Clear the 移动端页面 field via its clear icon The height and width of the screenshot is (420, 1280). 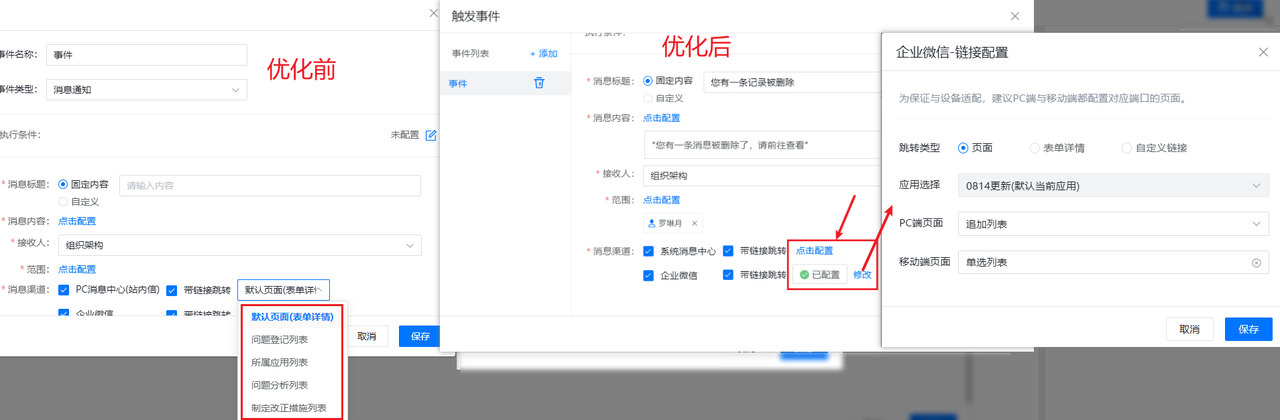[1256, 263]
